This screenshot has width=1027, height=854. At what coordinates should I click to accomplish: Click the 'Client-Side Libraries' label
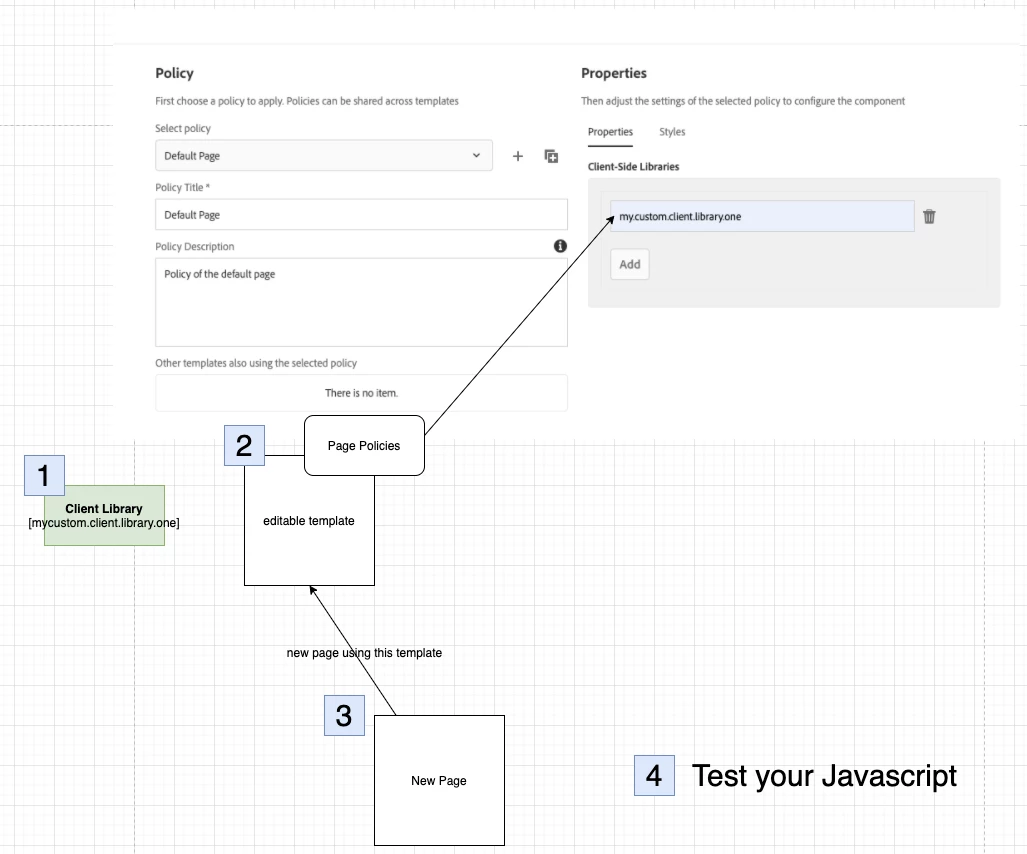click(x=633, y=166)
